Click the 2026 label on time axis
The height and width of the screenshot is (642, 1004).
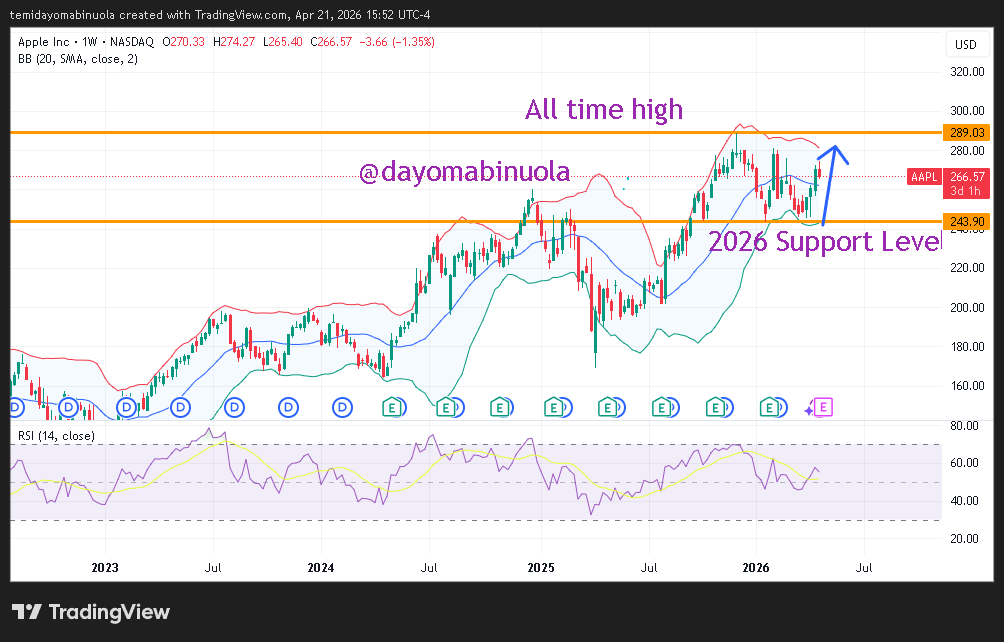click(756, 568)
